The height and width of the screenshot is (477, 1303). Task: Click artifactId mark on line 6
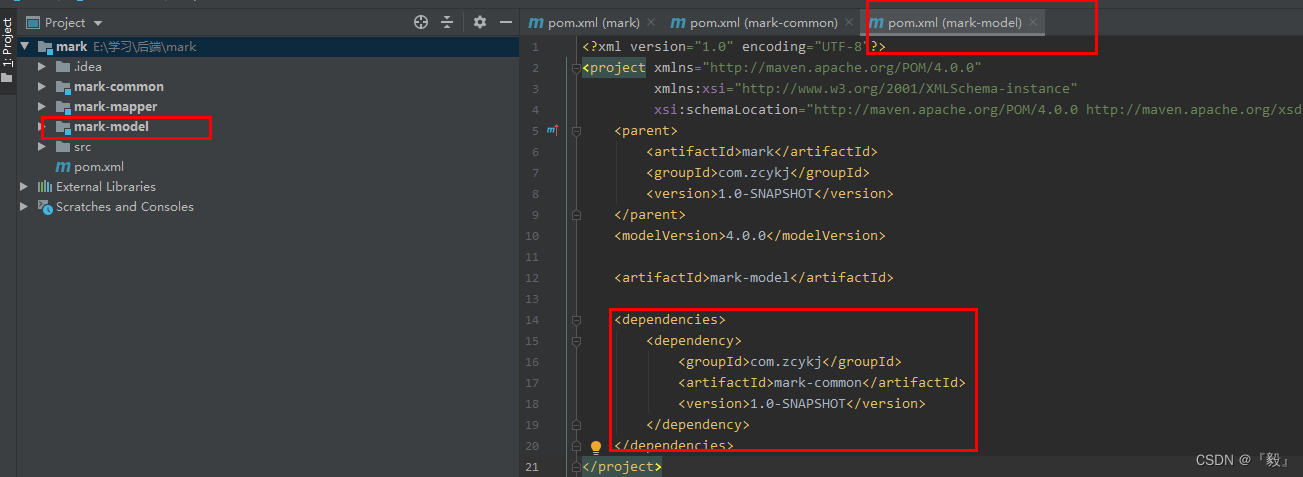(x=762, y=152)
